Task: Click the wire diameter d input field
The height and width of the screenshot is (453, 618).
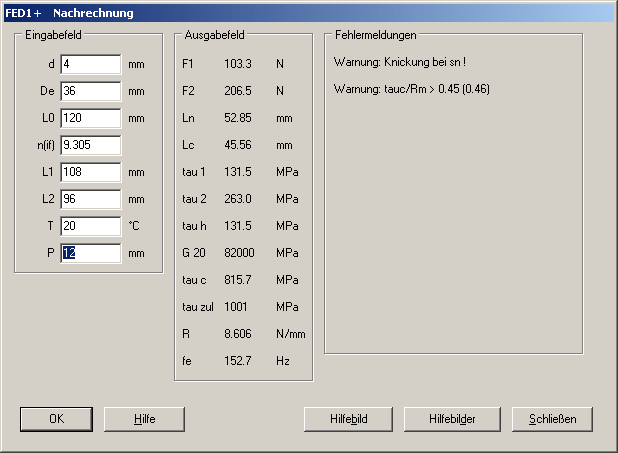Action: (90, 64)
